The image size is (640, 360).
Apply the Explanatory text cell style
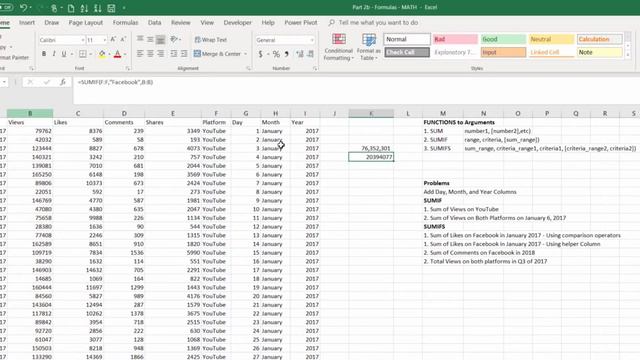455,52
